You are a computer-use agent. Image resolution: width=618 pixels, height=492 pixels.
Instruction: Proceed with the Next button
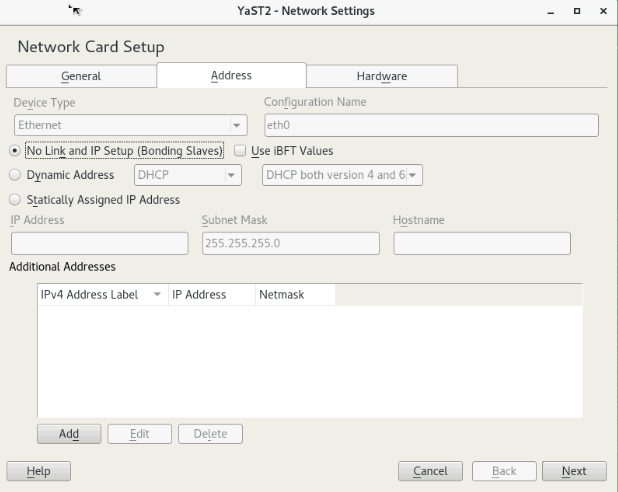point(574,471)
